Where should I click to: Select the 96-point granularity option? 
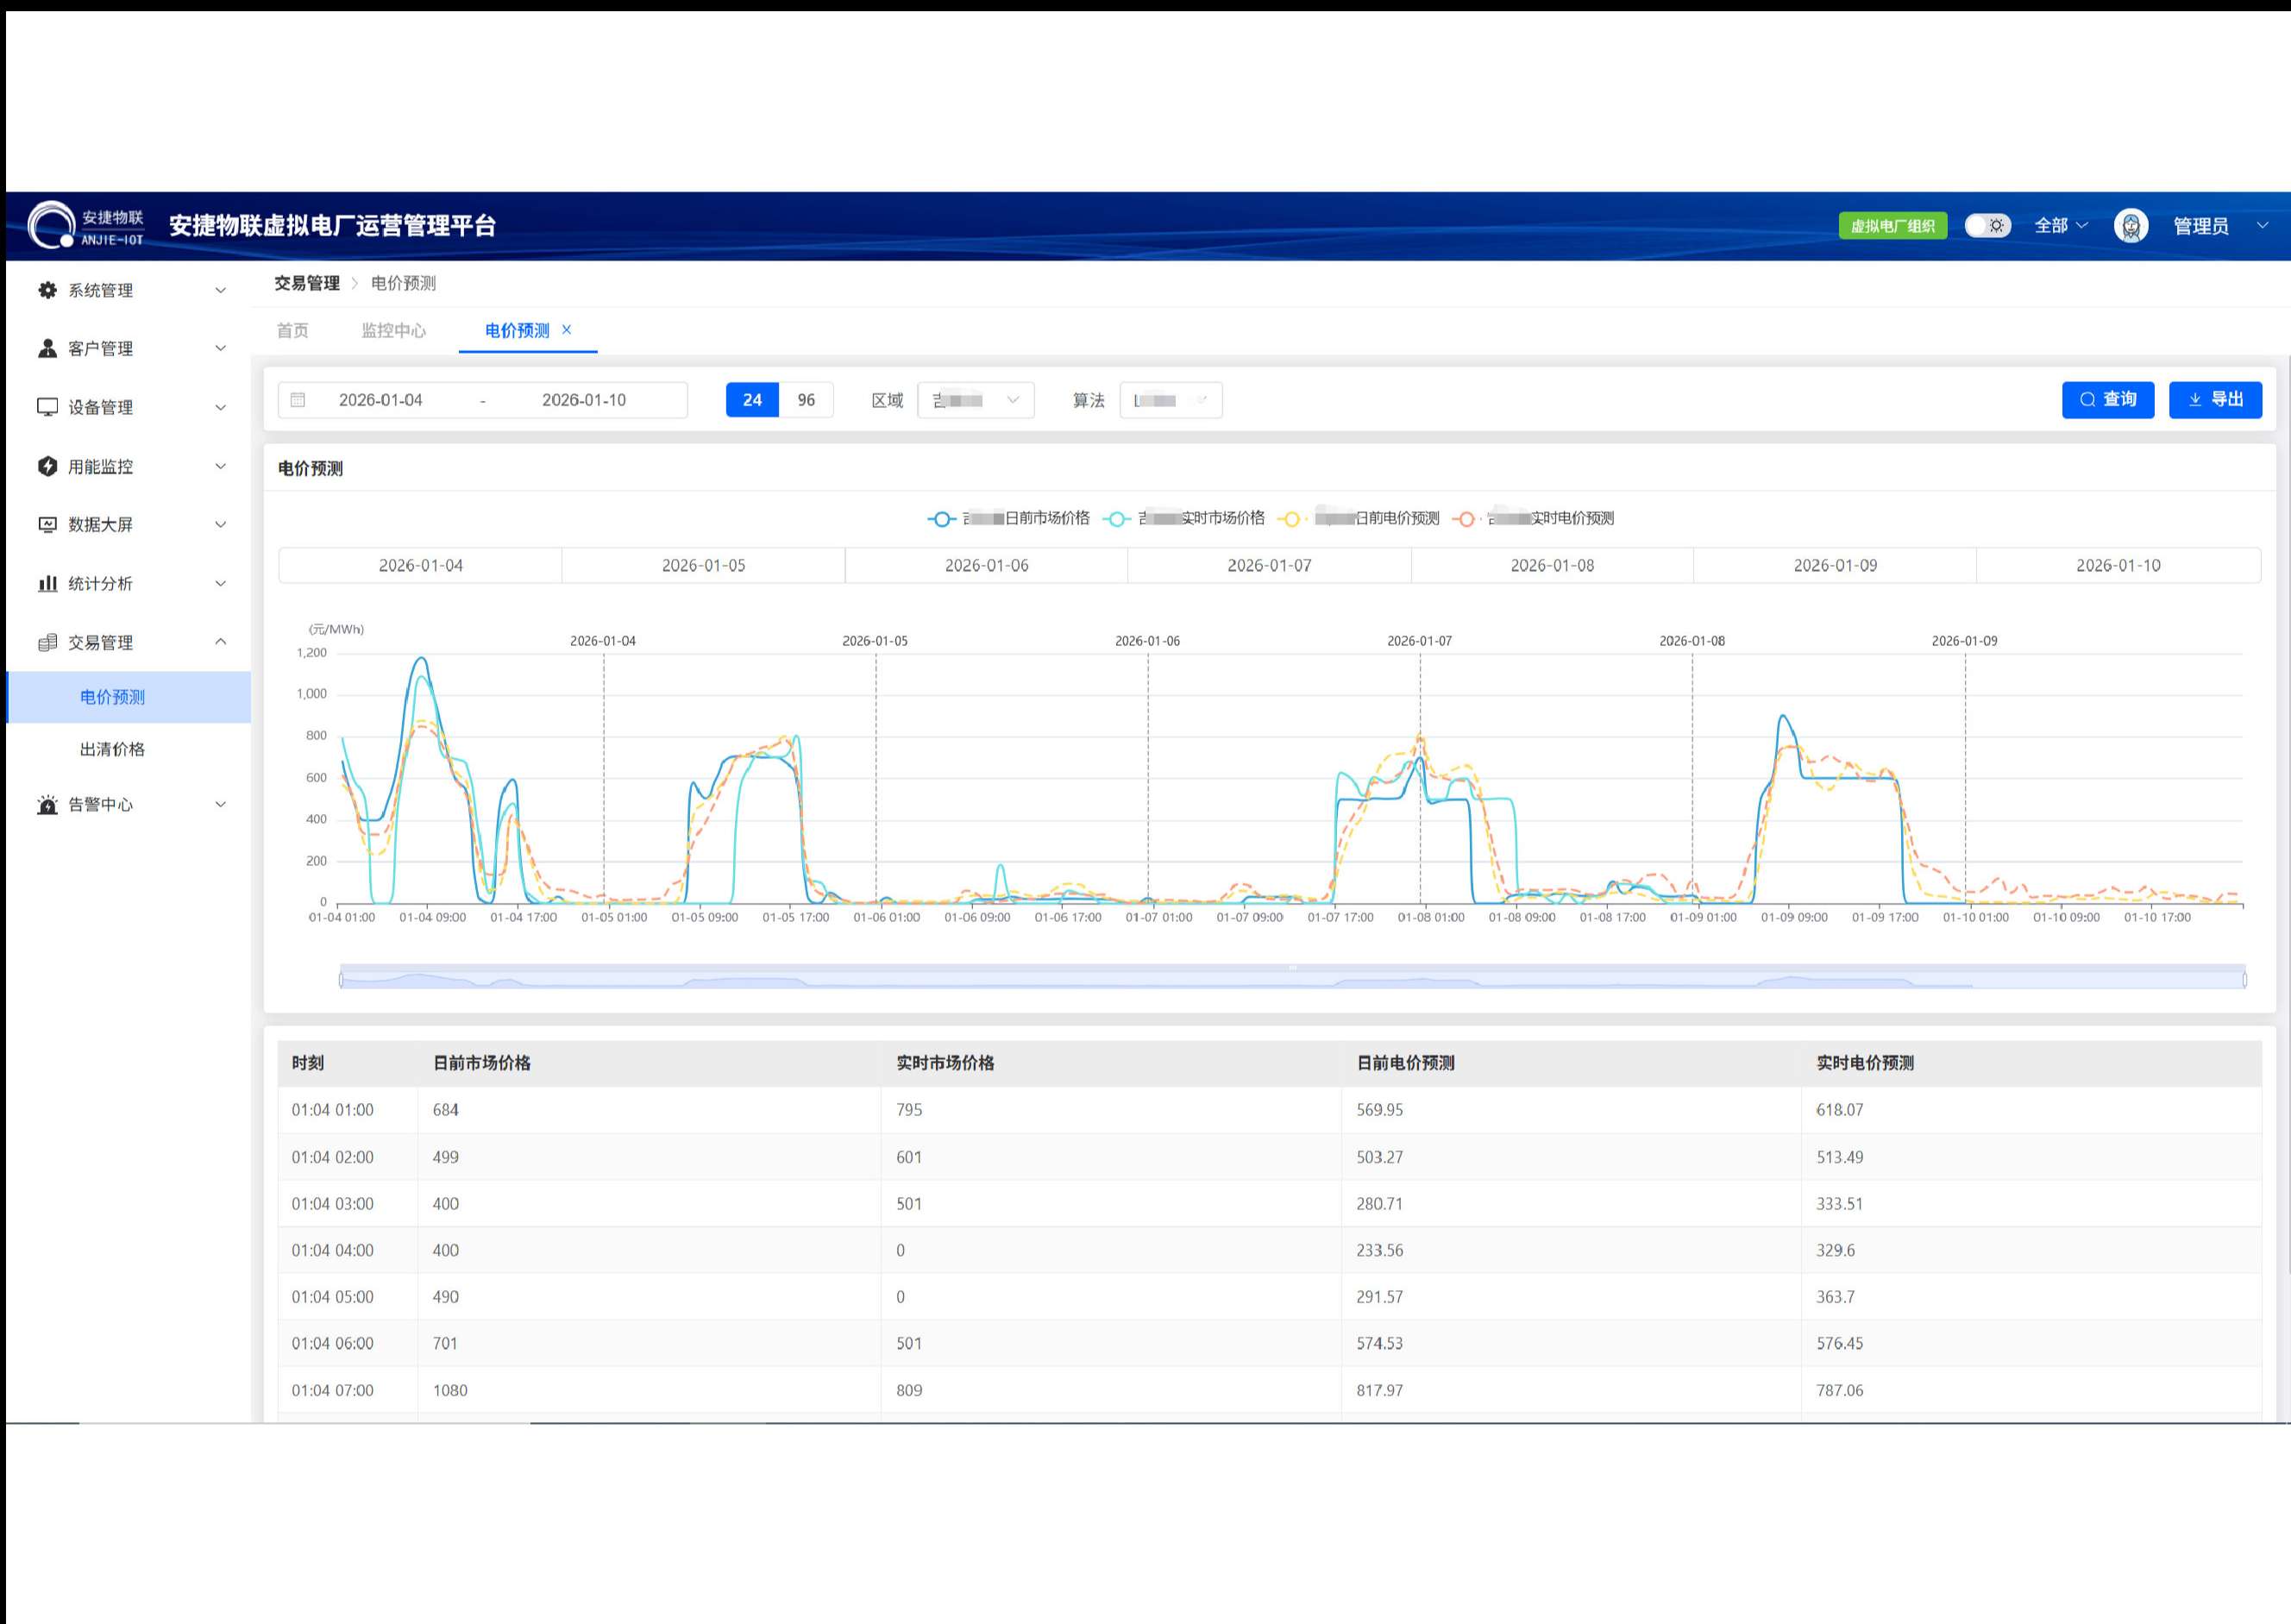[x=805, y=400]
